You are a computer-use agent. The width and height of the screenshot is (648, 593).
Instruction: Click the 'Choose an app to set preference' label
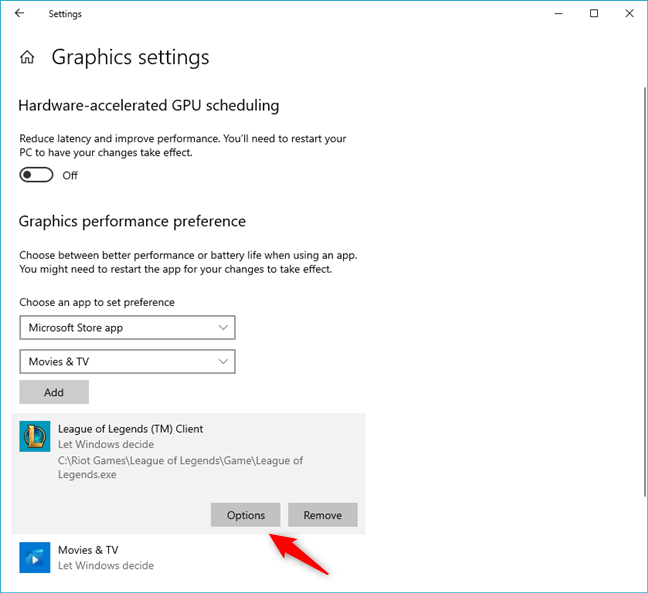(97, 302)
